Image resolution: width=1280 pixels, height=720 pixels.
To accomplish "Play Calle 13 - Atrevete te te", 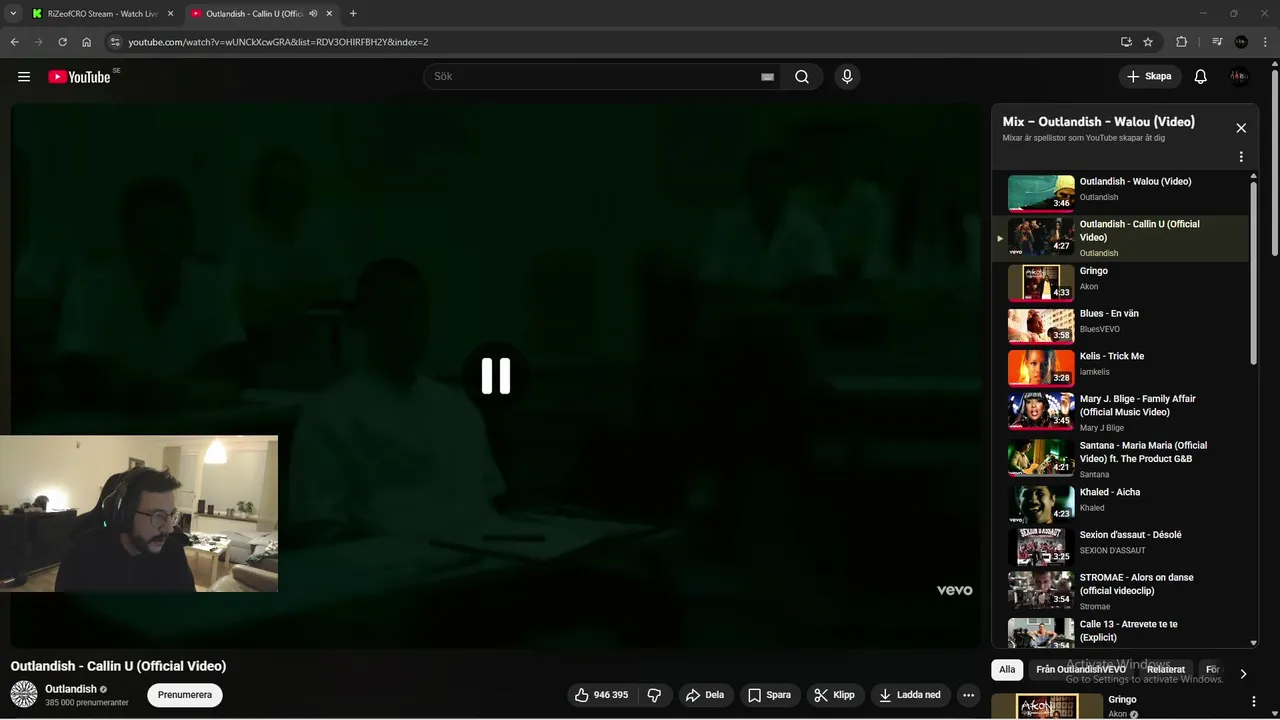I will tap(1121, 632).
